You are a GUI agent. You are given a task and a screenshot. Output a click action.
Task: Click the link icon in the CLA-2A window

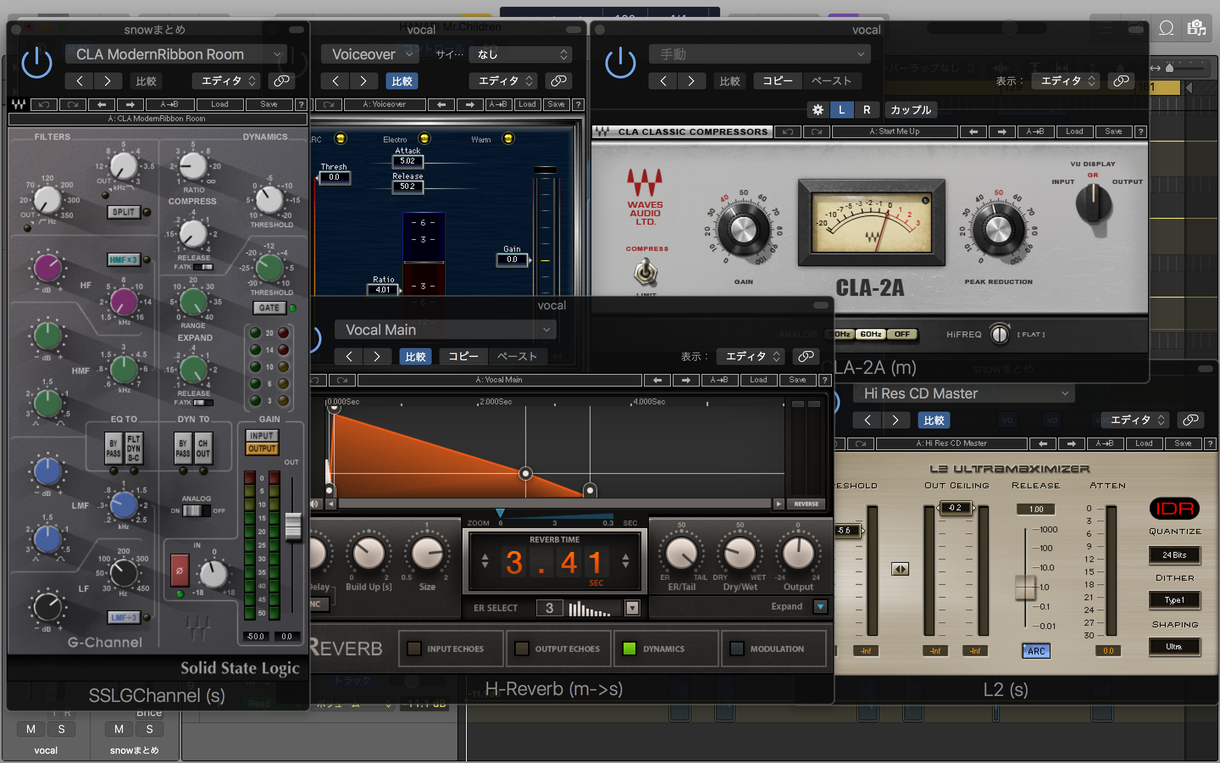(x=1121, y=81)
